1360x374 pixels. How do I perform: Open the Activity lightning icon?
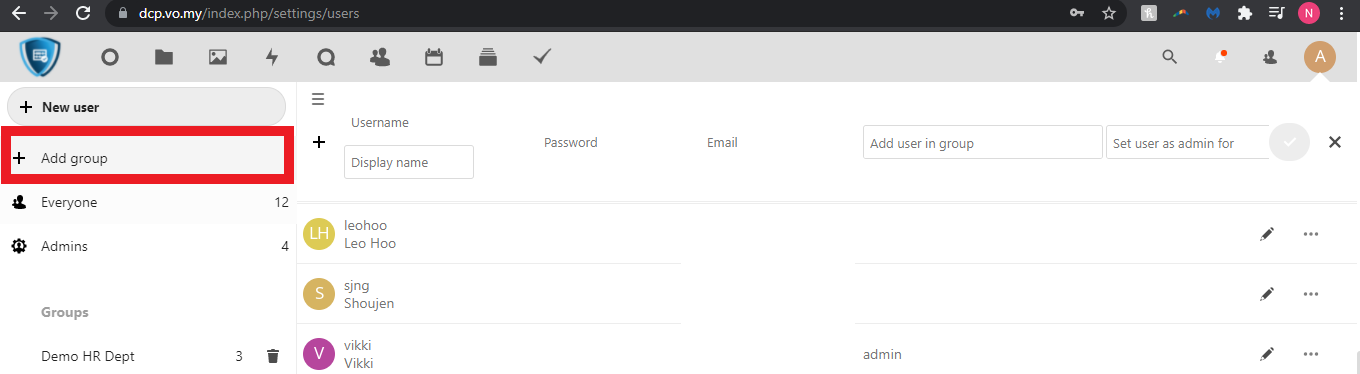point(272,57)
